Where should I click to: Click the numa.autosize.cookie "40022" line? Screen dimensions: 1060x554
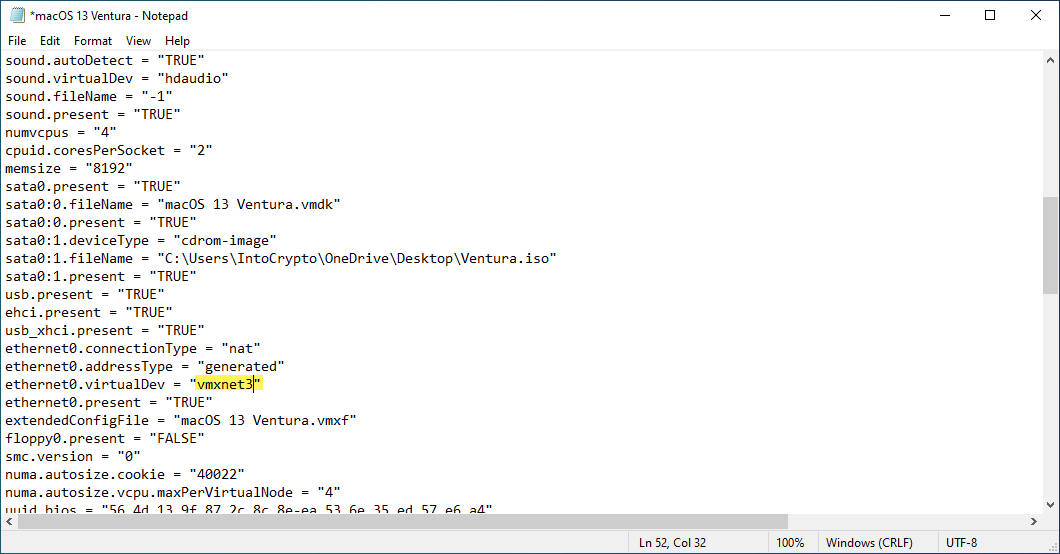point(124,474)
